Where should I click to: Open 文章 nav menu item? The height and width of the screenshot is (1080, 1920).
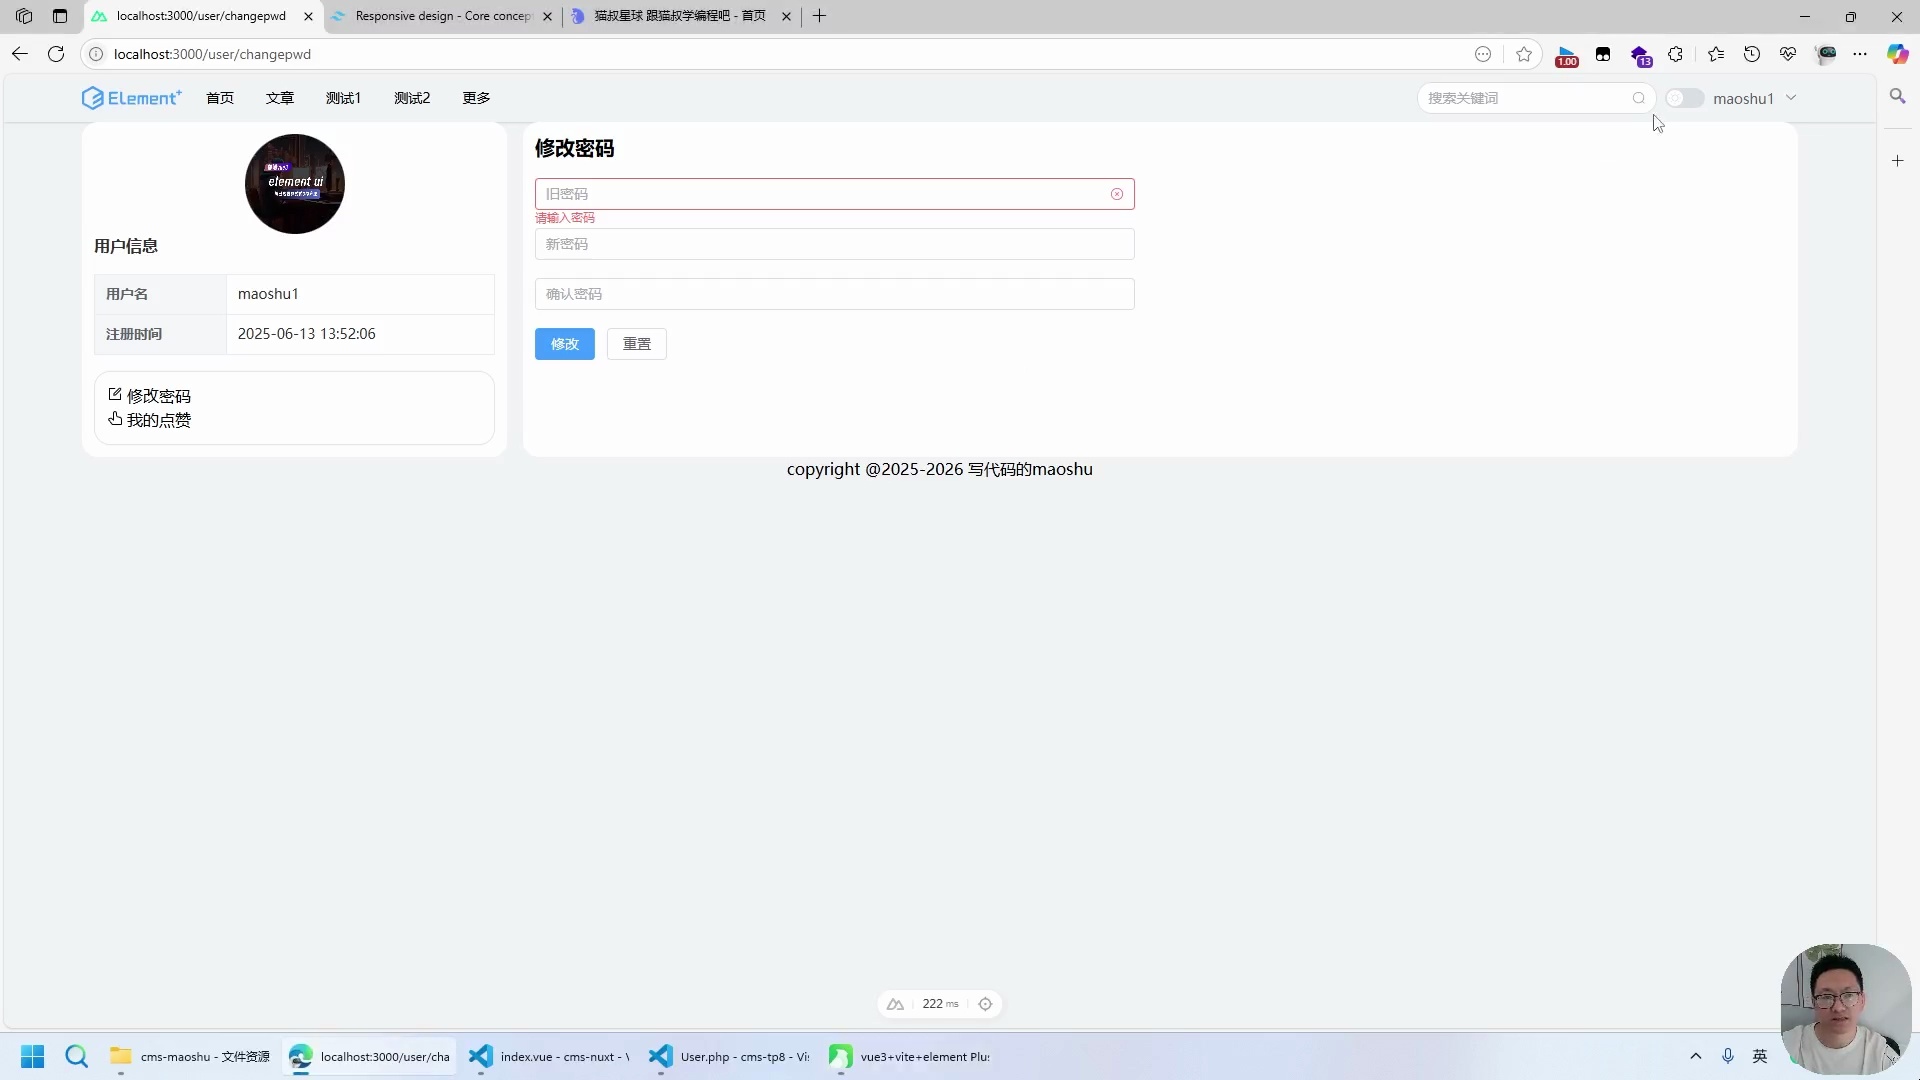coord(280,98)
